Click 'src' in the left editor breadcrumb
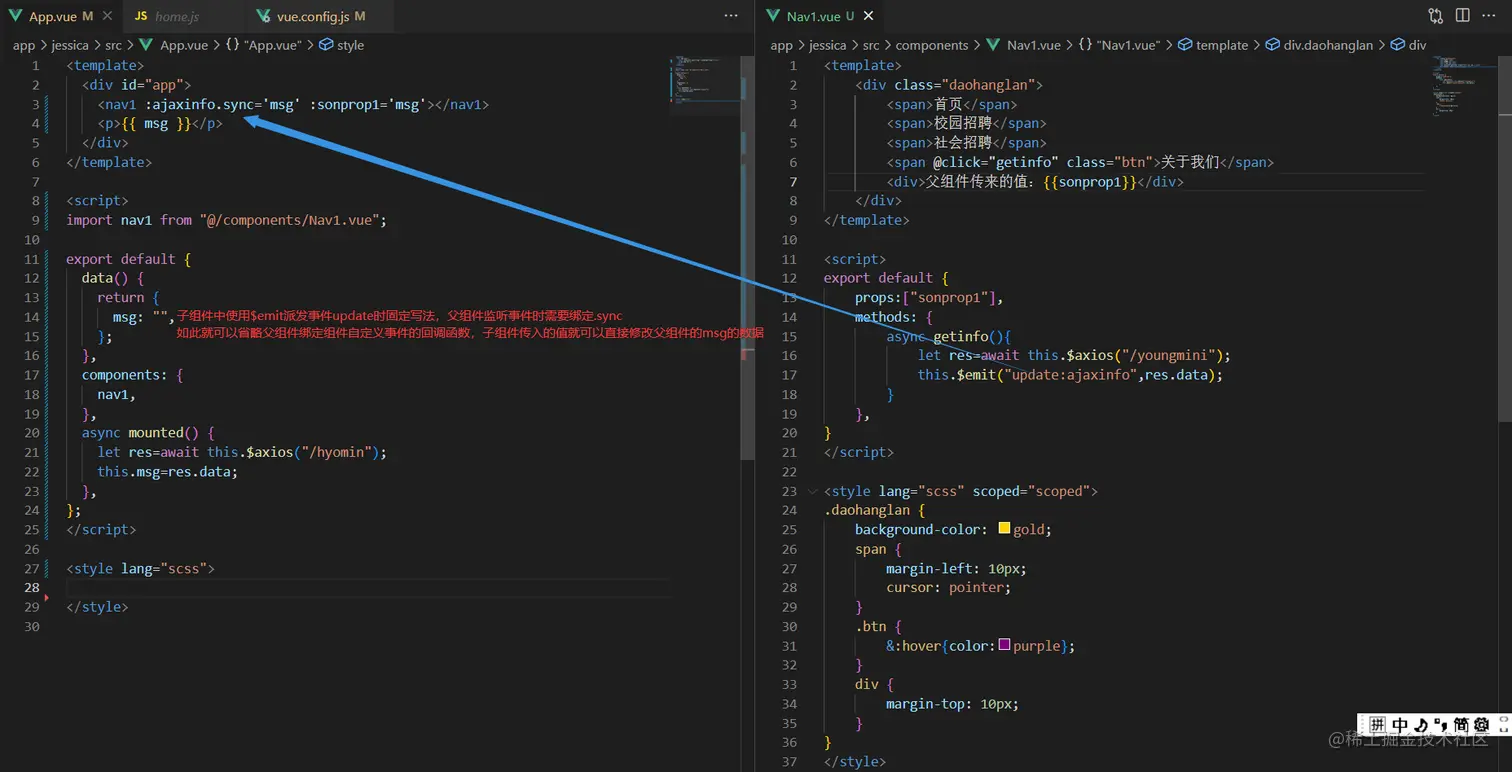1512x772 pixels. [x=114, y=45]
